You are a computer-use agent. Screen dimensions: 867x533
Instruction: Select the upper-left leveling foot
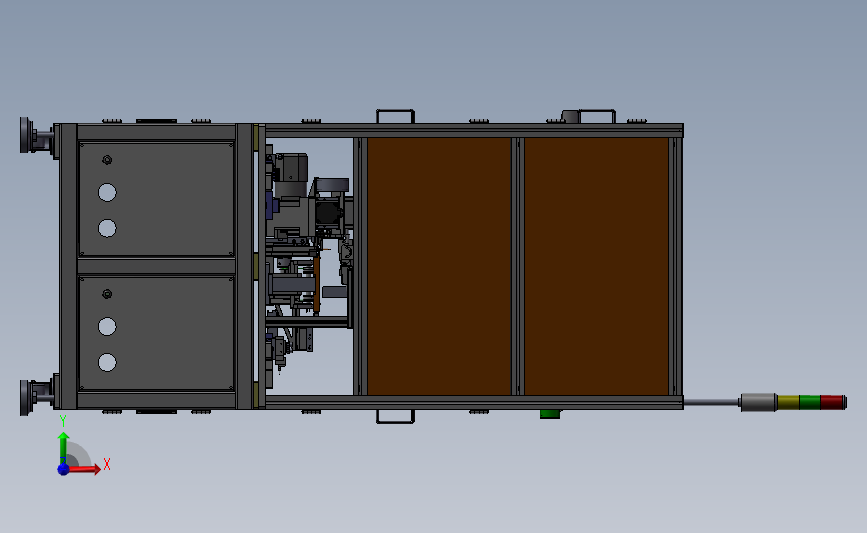point(36,135)
